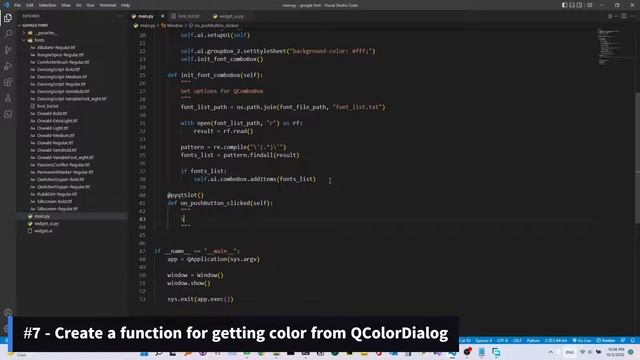
Task: Open the File menu
Action: click(18, 5)
